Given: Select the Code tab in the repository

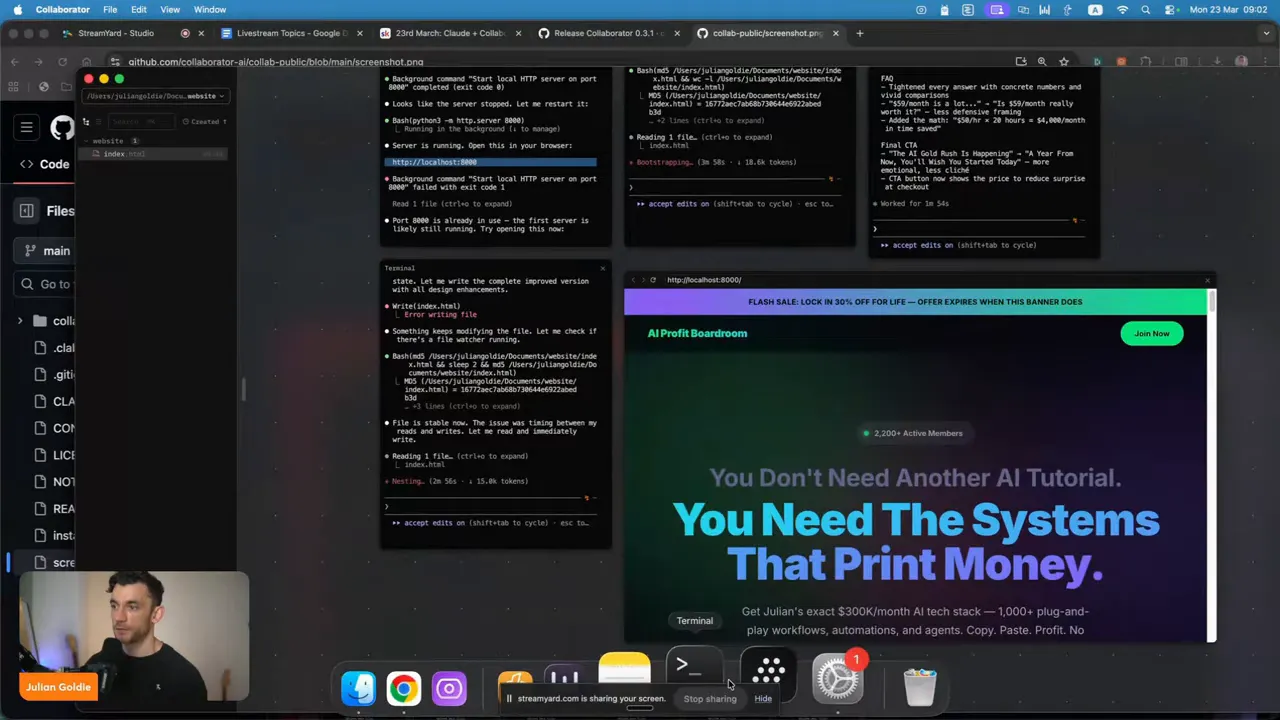Looking at the screenshot, I should (45, 165).
